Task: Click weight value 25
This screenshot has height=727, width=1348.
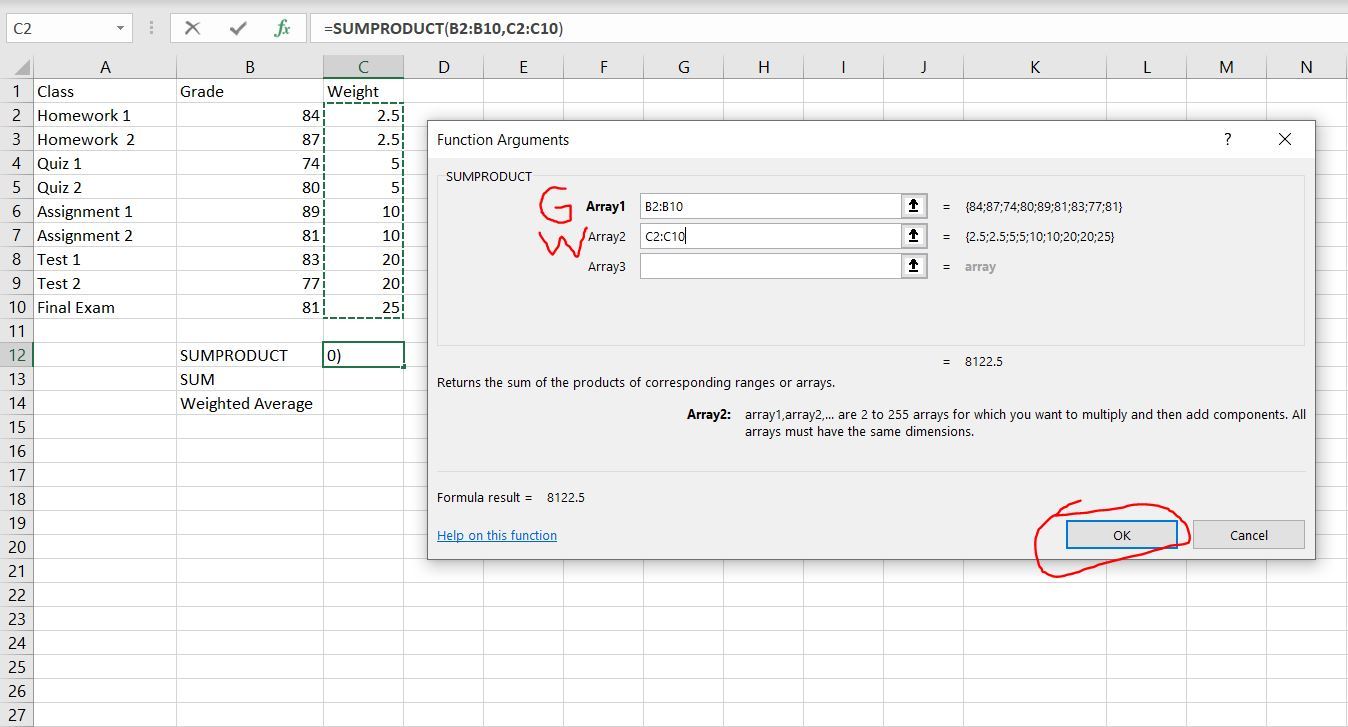Action: pyautogui.click(x=363, y=307)
